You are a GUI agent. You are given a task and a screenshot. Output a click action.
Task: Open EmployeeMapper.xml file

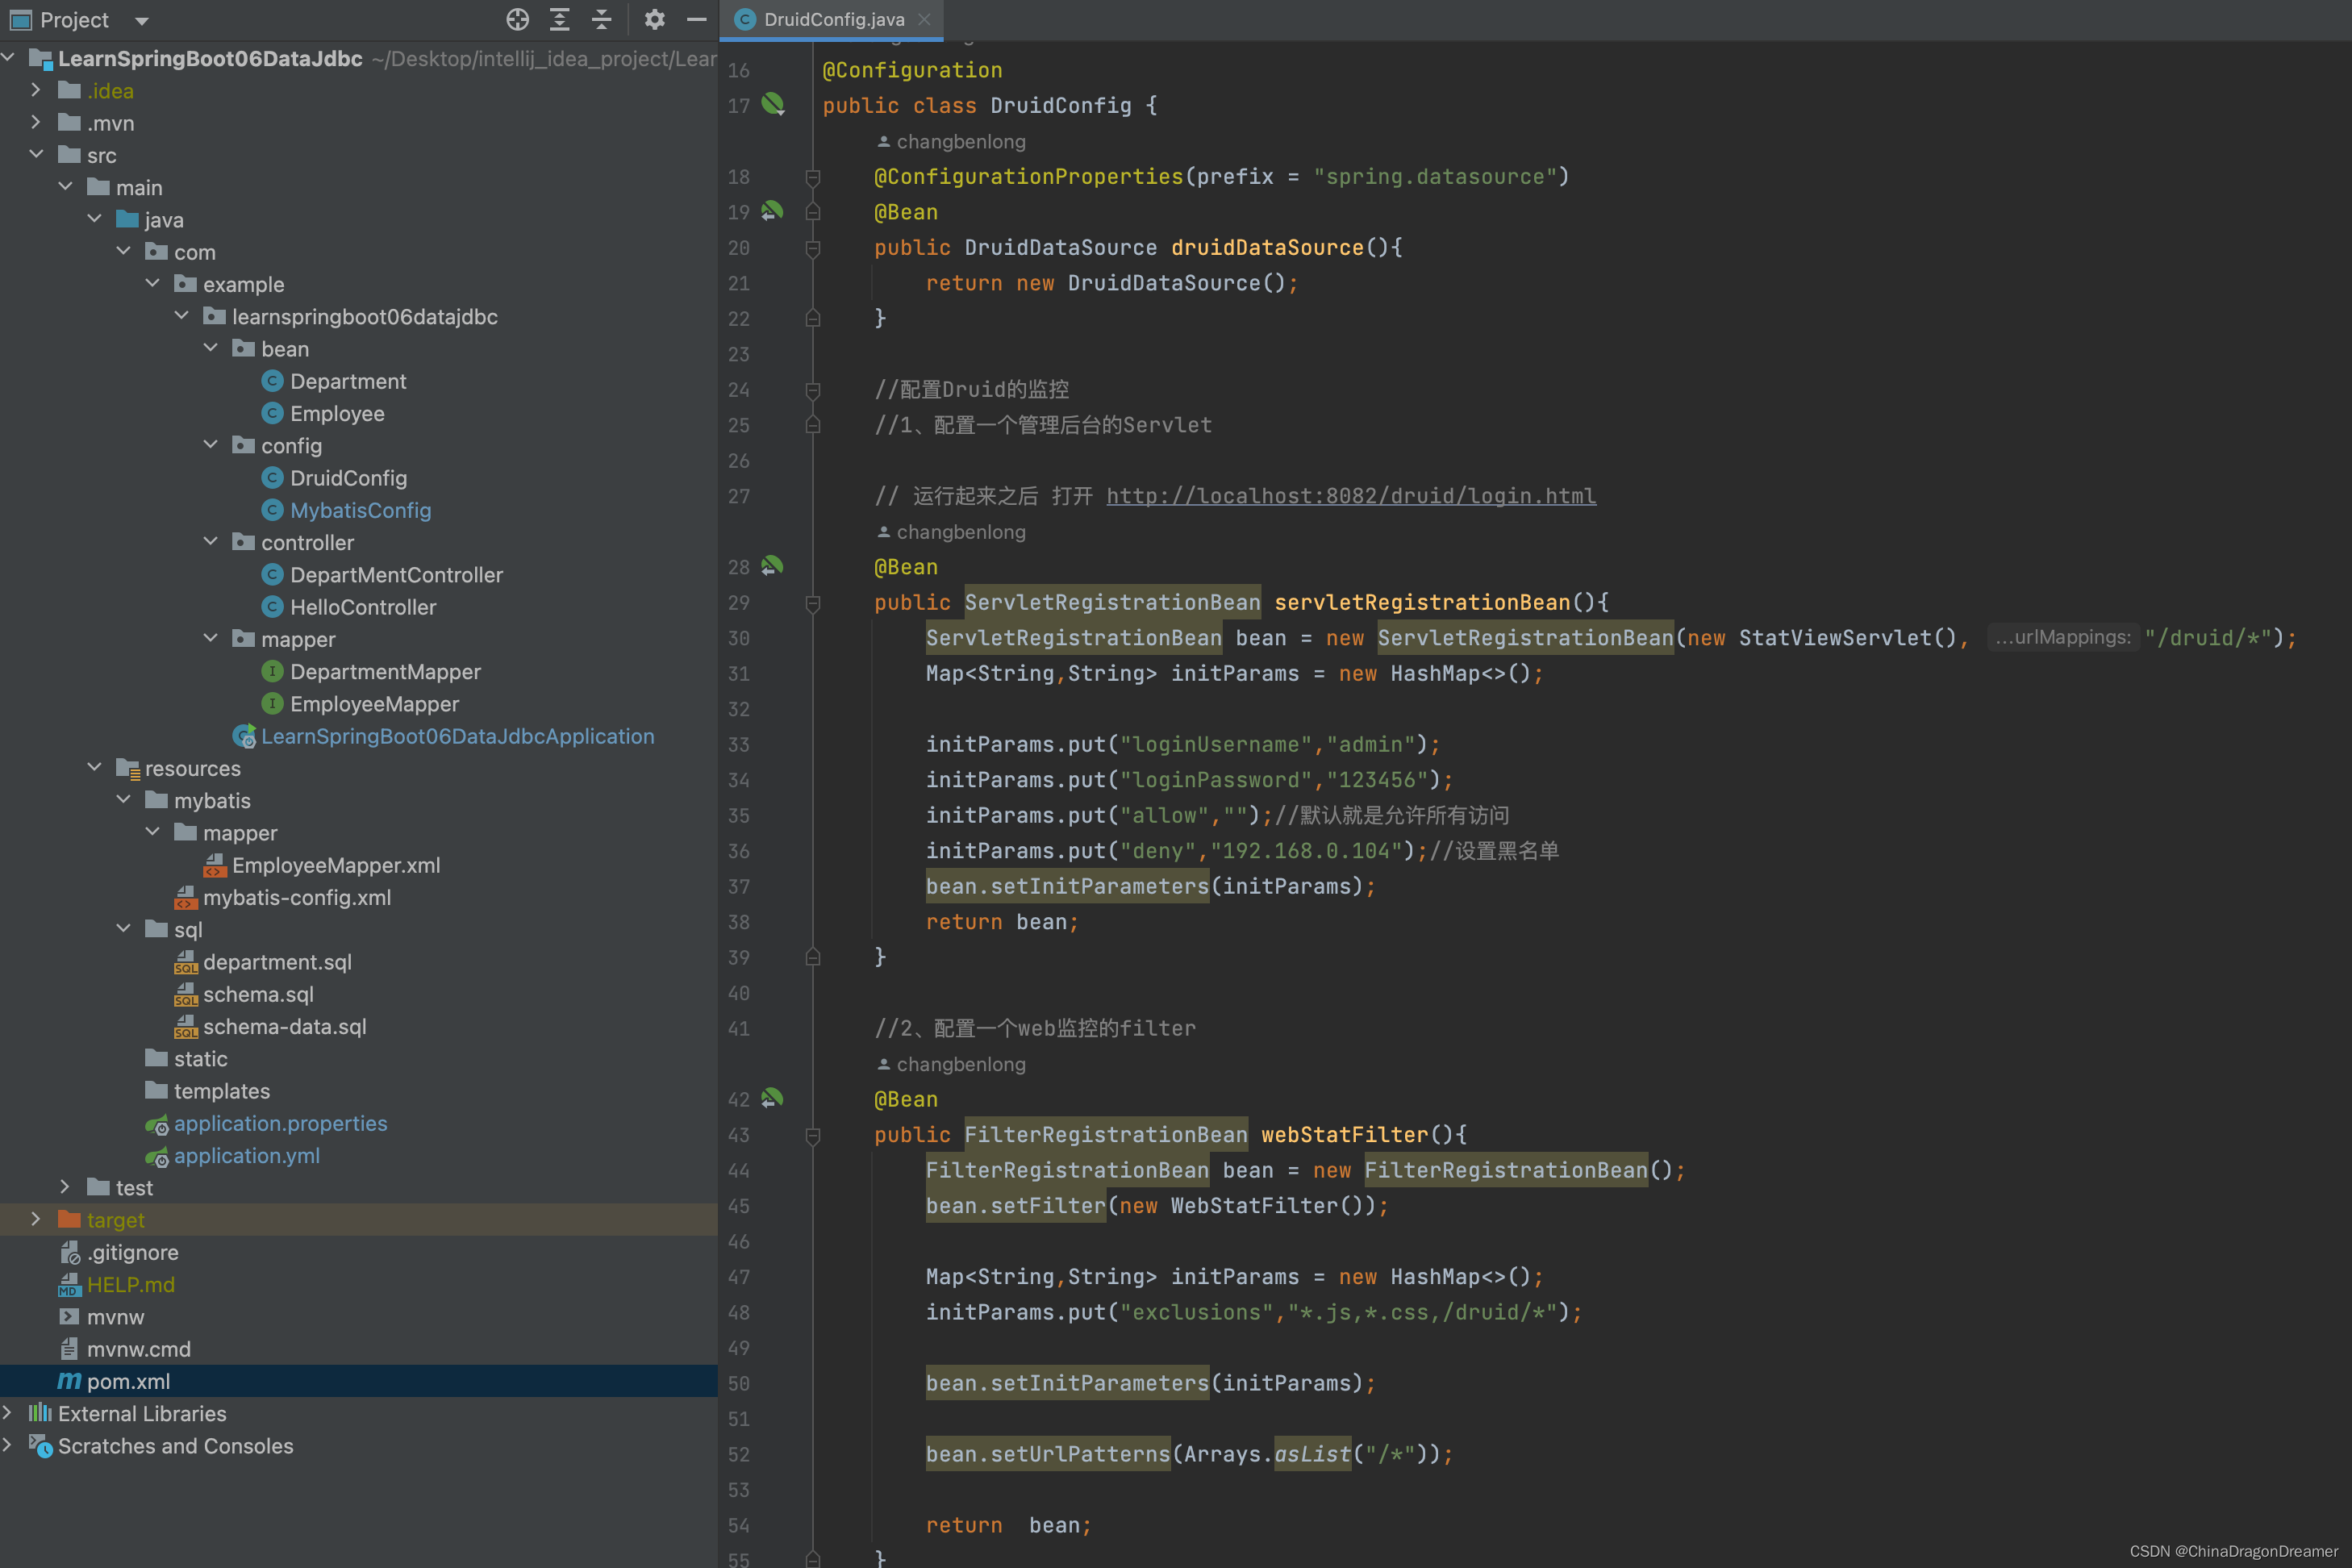(335, 865)
